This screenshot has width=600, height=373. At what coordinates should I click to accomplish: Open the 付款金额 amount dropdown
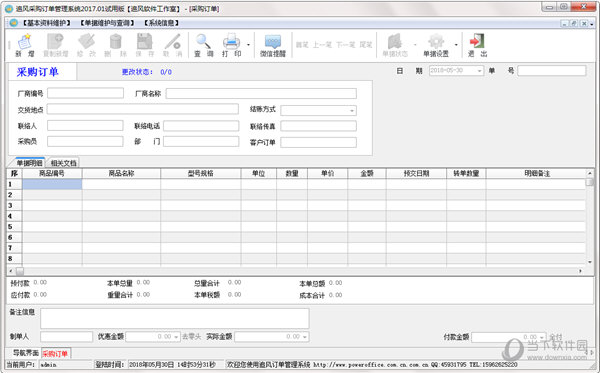point(542,337)
